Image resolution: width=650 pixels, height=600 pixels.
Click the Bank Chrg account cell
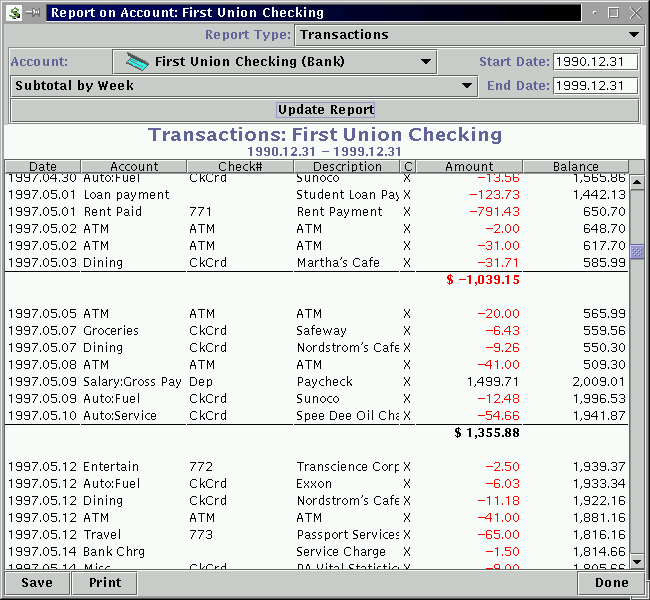point(114,552)
